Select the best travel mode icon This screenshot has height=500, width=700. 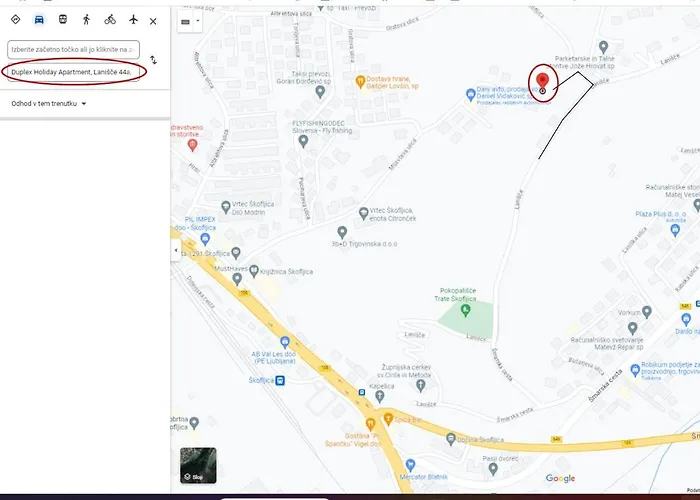(x=15, y=19)
